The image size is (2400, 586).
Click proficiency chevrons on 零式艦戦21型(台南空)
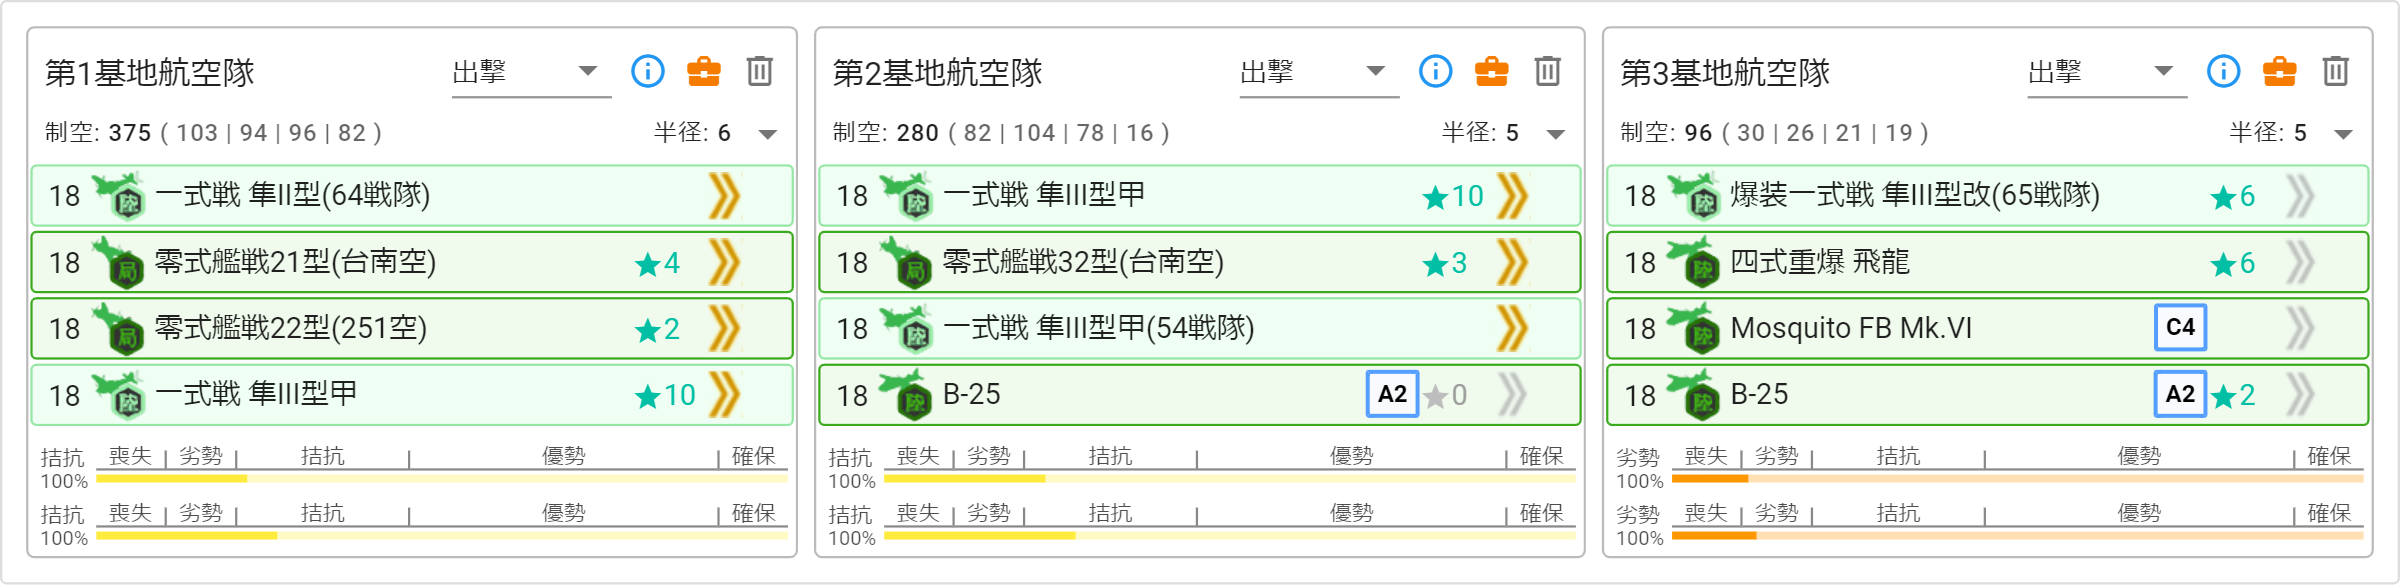point(724,262)
